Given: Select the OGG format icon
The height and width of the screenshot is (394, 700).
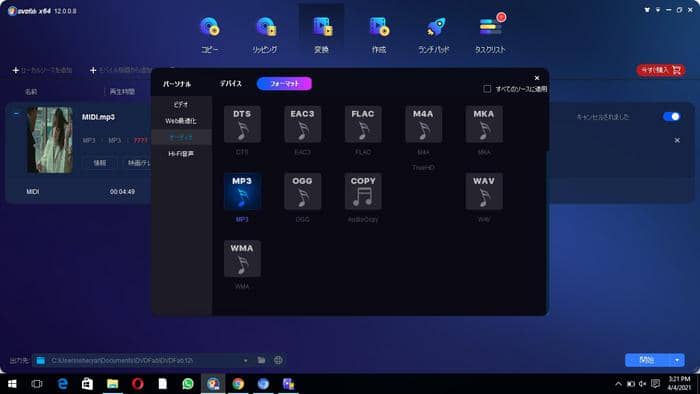Looking at the screenshot, I should click(302, 191).
